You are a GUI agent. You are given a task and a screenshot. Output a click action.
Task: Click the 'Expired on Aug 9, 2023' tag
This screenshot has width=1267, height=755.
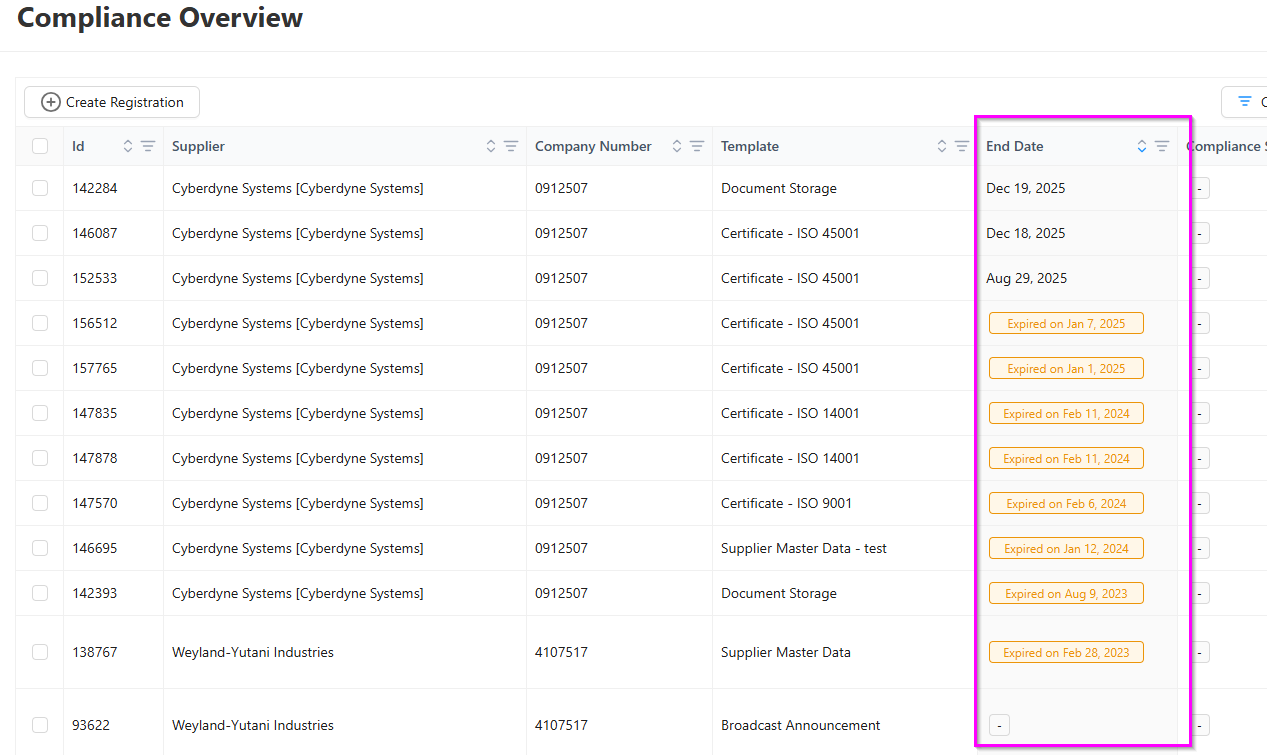pyautogui.click(x=1066, y=593)
